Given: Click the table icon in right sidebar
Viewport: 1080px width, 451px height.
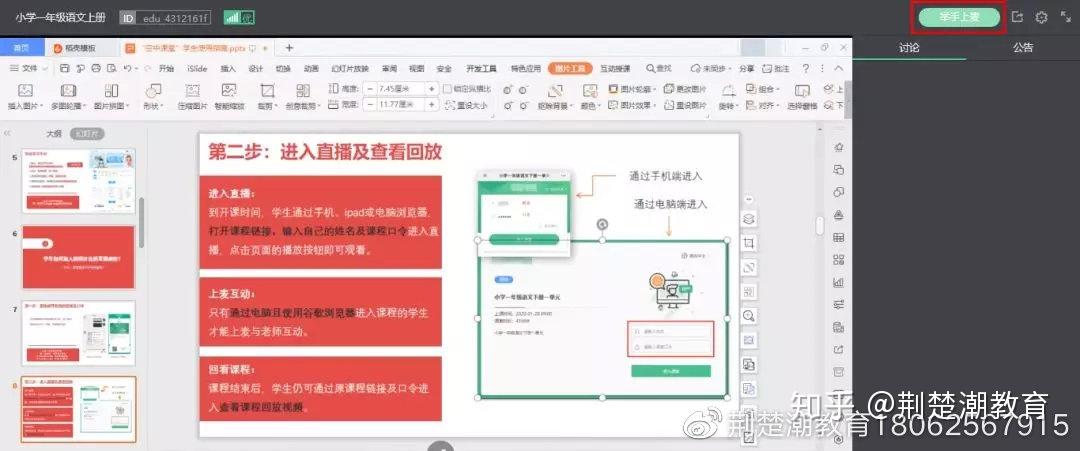Looking at the screenshot, I should (x=838, y=238).
